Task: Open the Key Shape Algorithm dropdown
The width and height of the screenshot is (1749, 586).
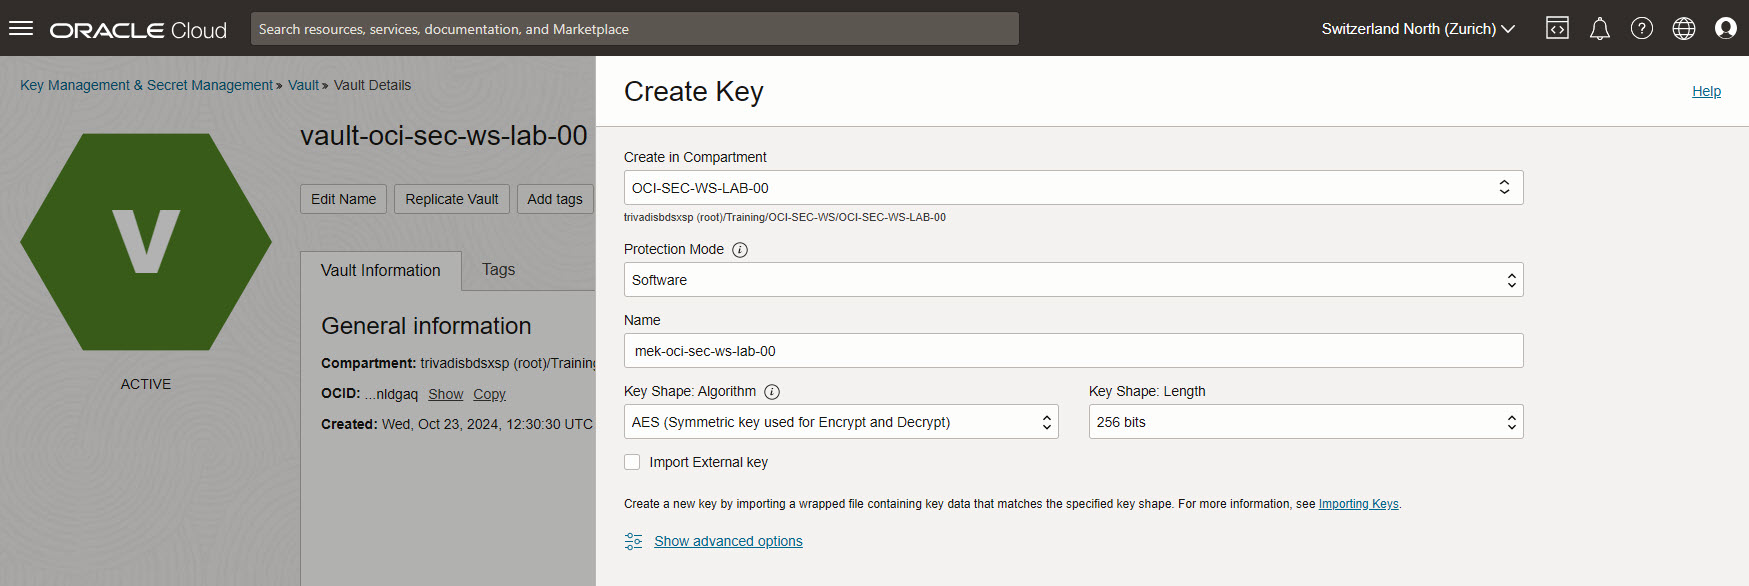Action: click(841, 422)
